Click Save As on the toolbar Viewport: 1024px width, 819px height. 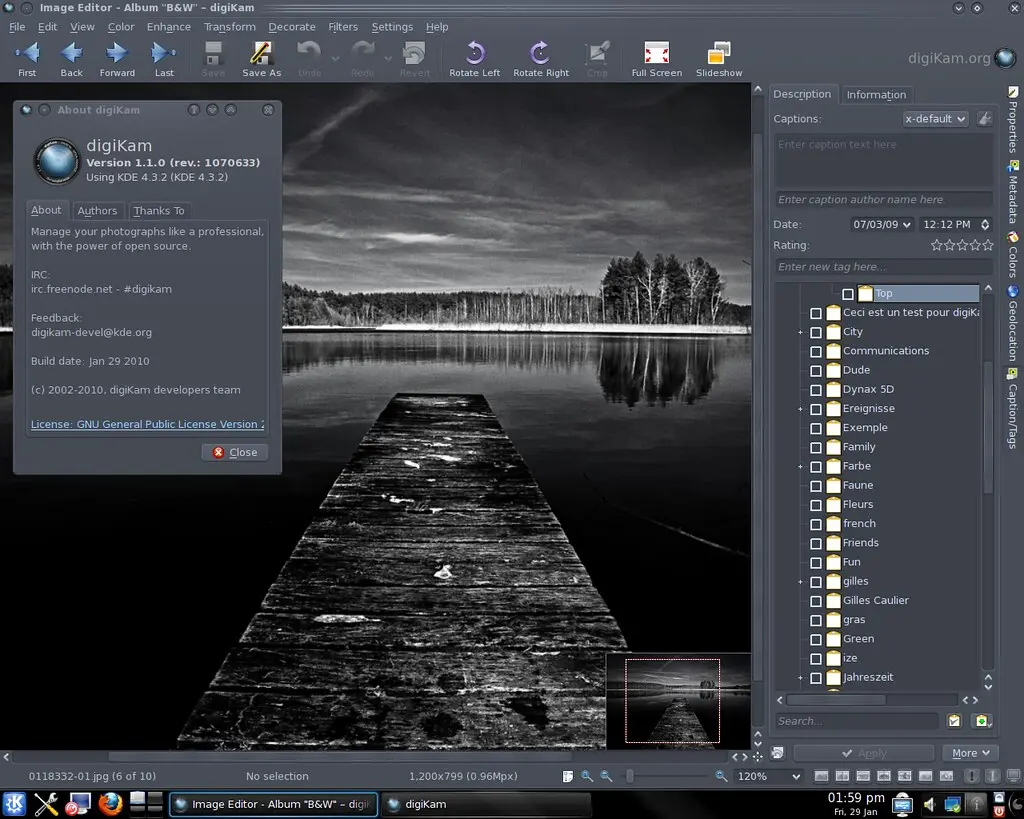tap(261, 57)
